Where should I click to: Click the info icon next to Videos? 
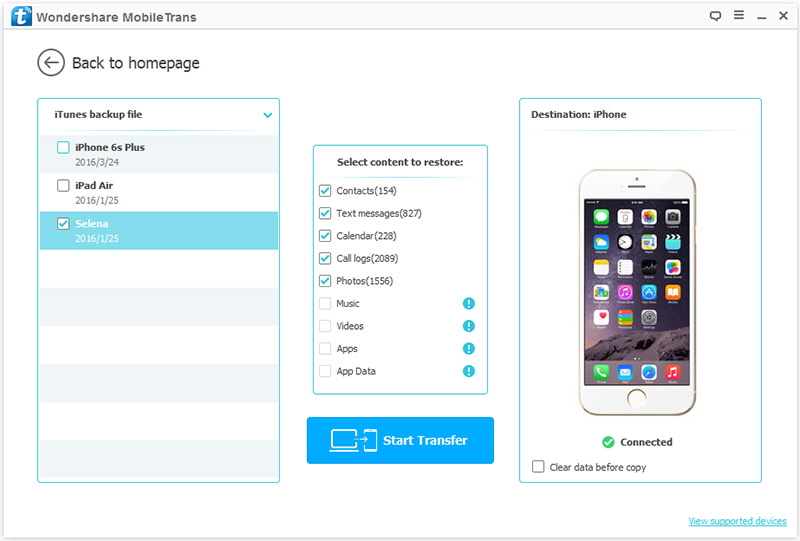point(468,326)
